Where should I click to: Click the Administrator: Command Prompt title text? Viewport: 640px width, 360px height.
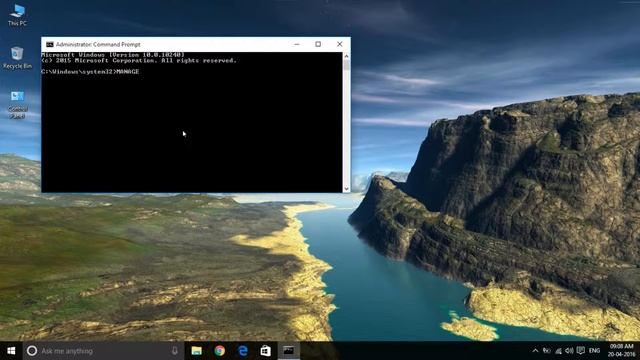(x=98, y=44)
